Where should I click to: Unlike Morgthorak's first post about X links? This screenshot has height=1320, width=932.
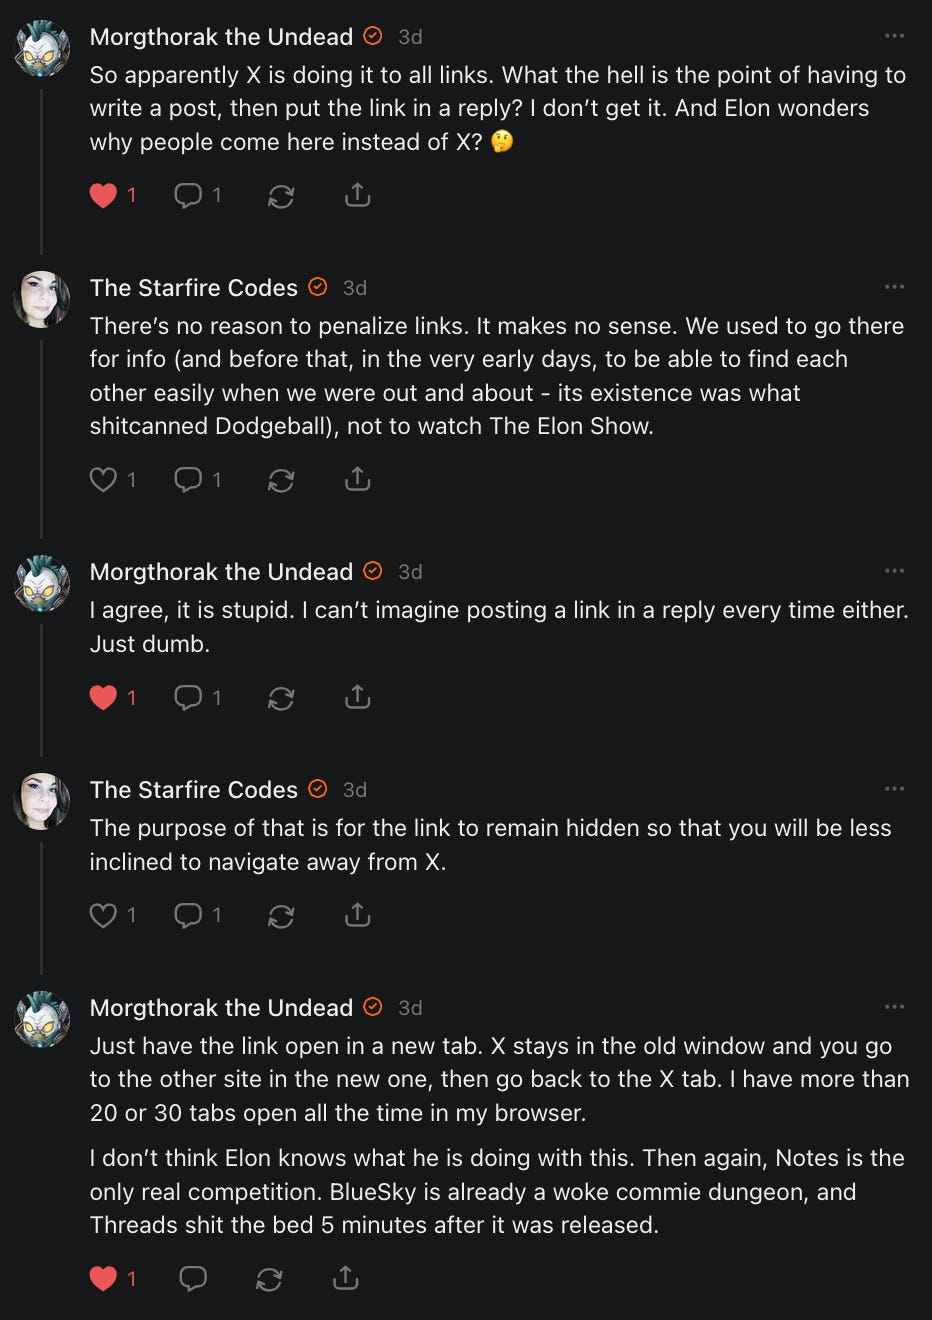pos(104,195)
